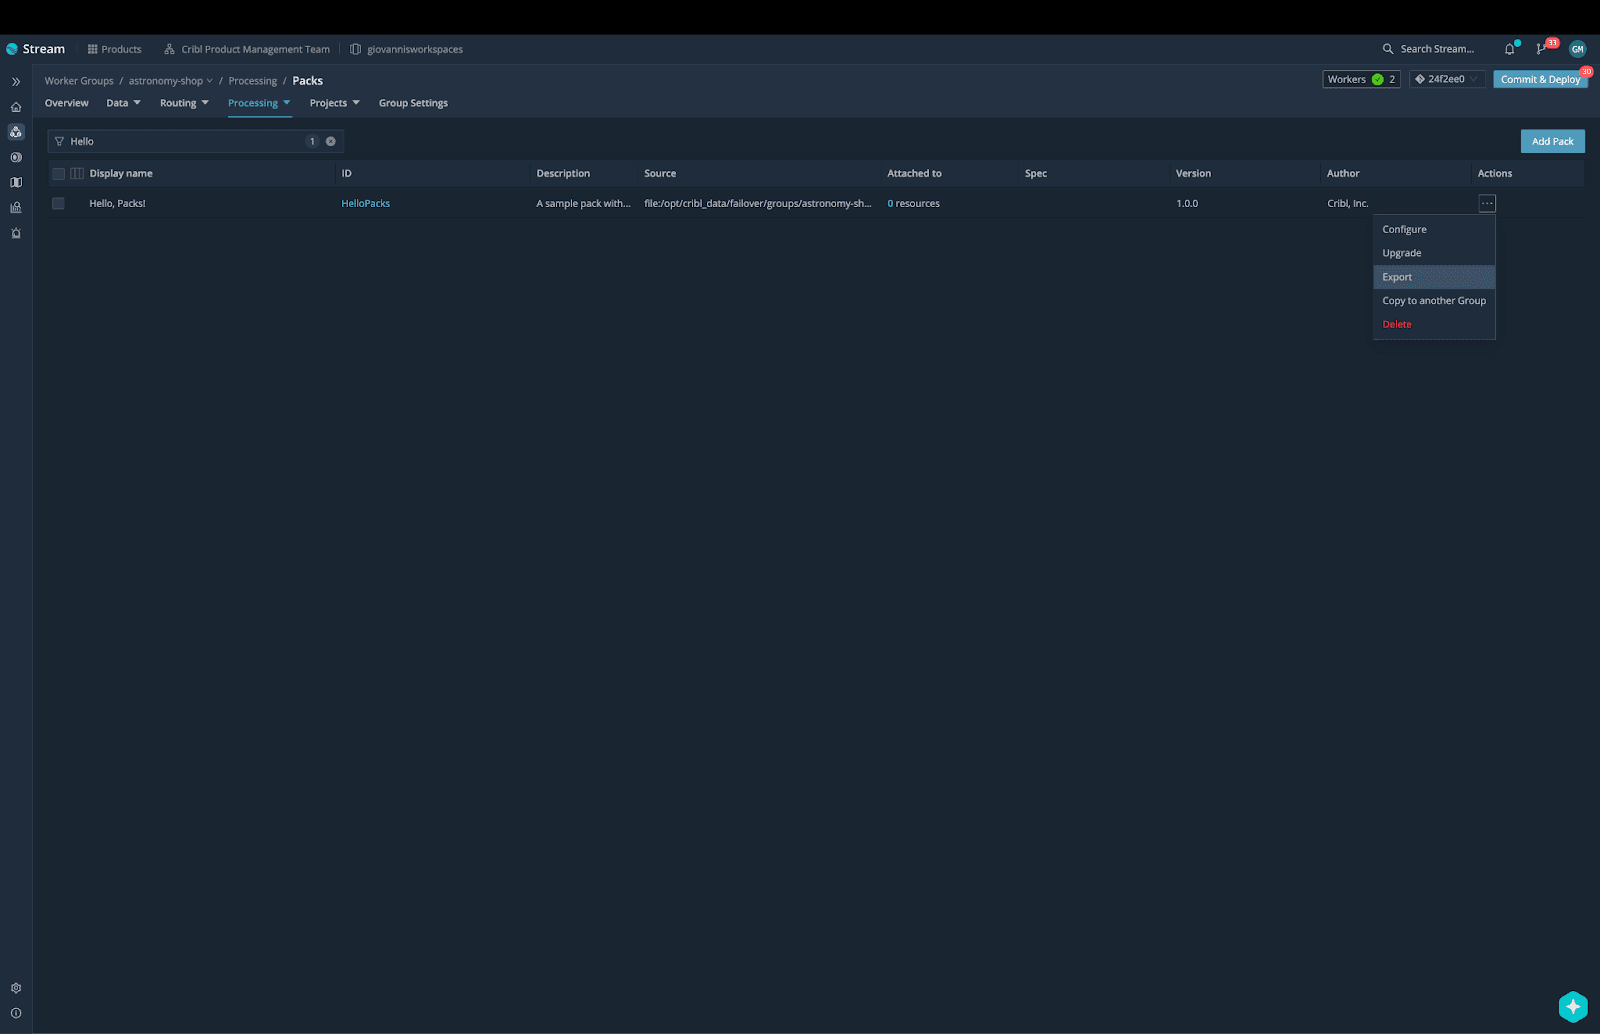Select all packs with header checkbox
Viewport: 1600px width, 1034px height.
(x=58, y=173)
